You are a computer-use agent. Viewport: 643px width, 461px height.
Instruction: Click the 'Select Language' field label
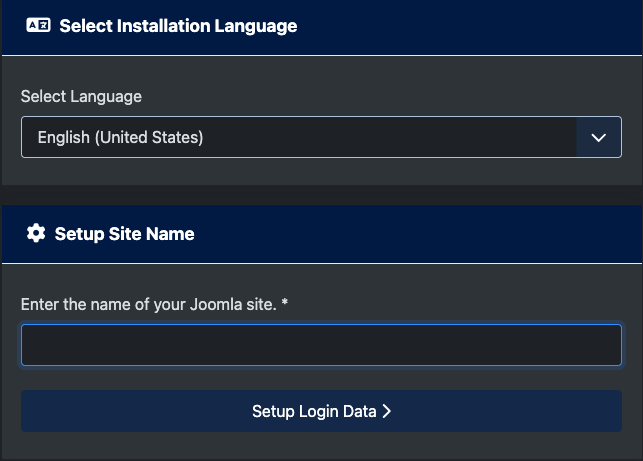click(81, 97)
